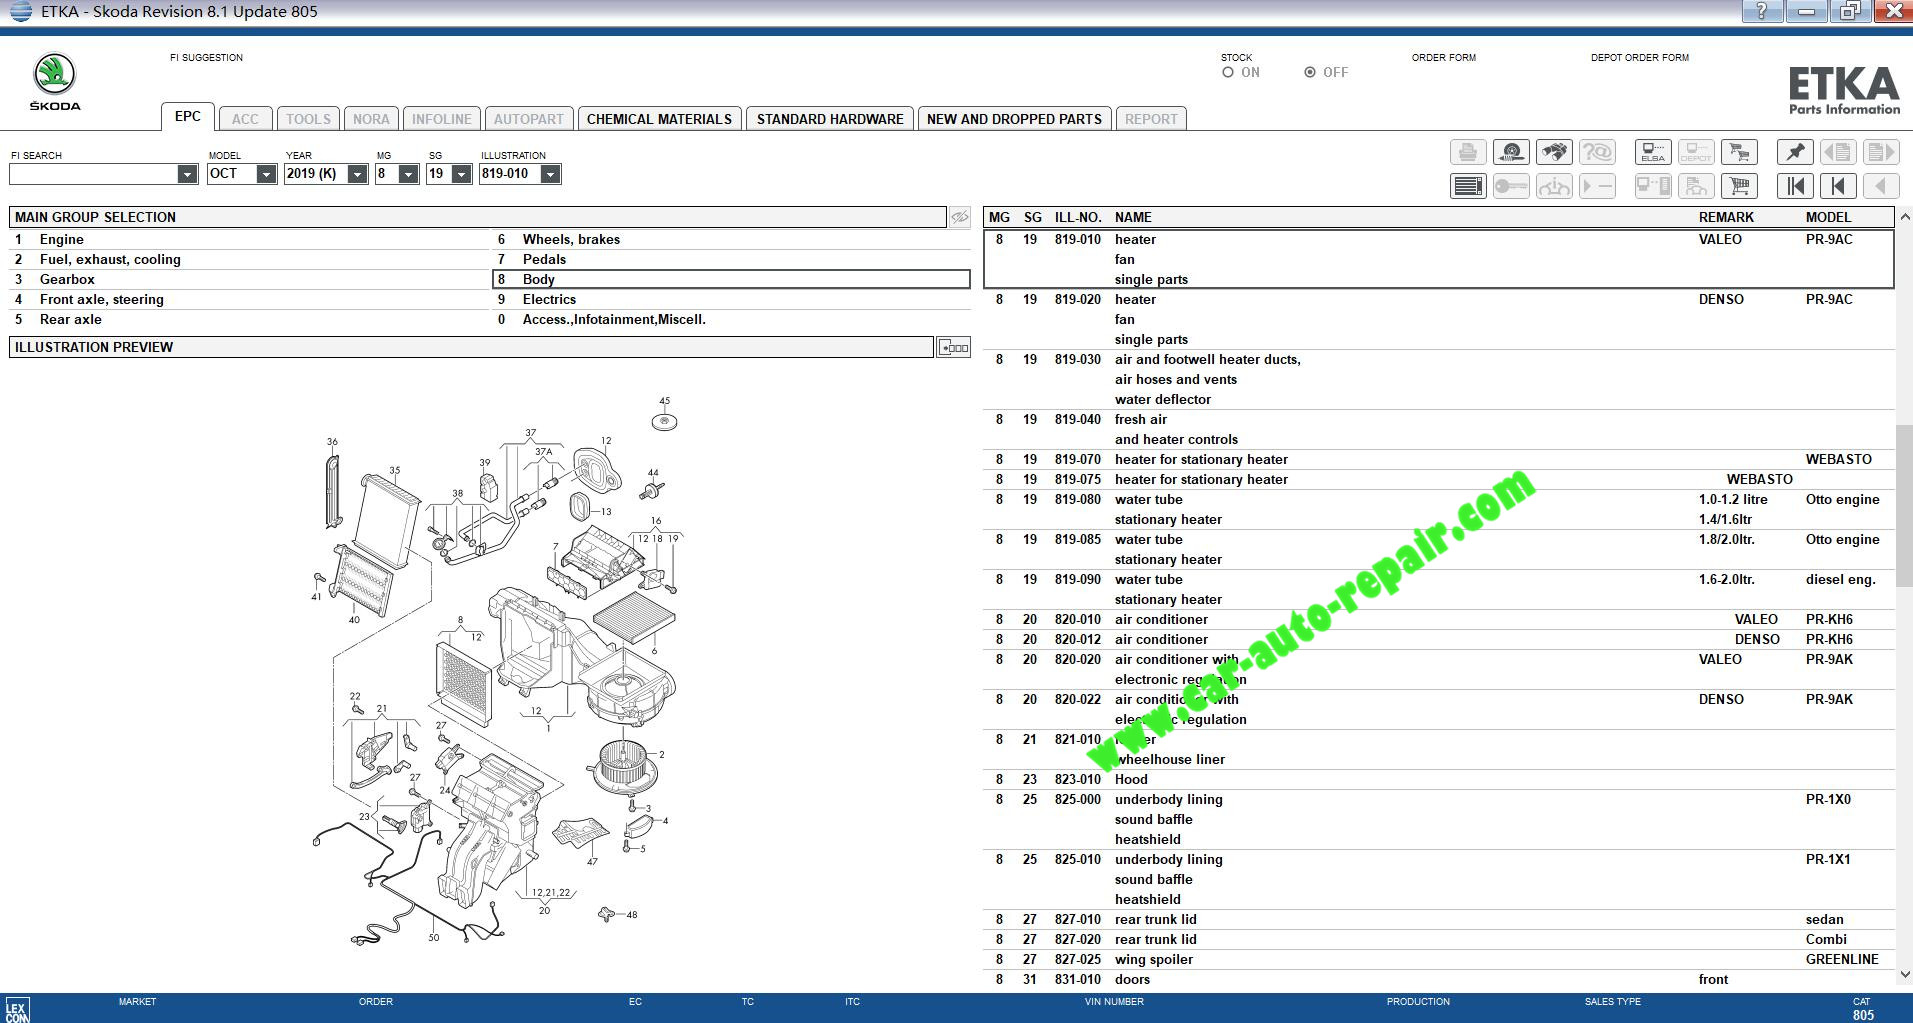Open the MG dropdown showing 8
This screenshot has height=1023, width=1913.
(x=408, y=174)
